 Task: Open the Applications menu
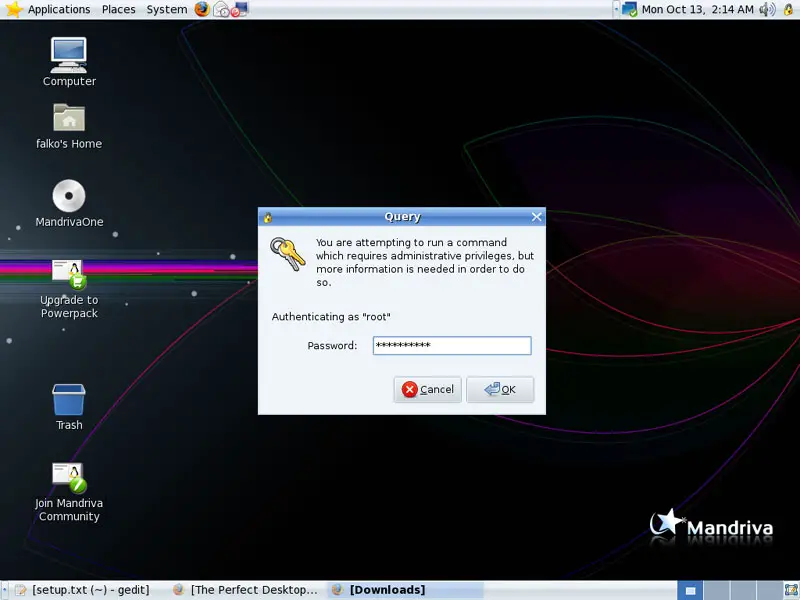59,9
